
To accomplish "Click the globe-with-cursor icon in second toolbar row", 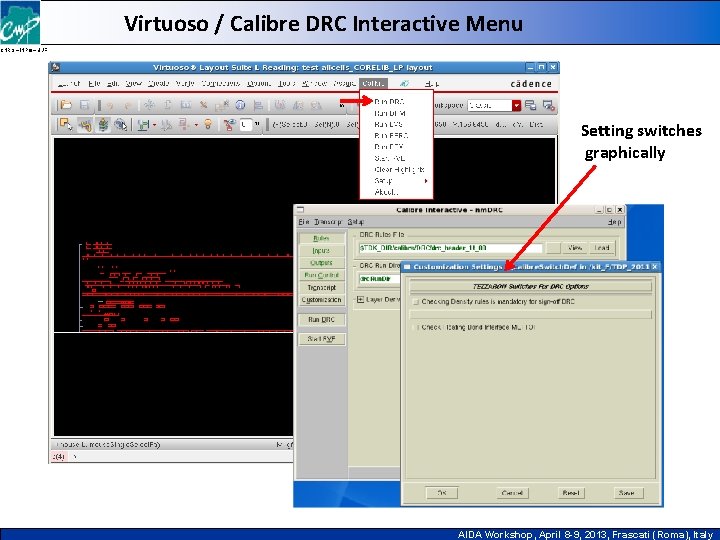I will pos(120,124).
